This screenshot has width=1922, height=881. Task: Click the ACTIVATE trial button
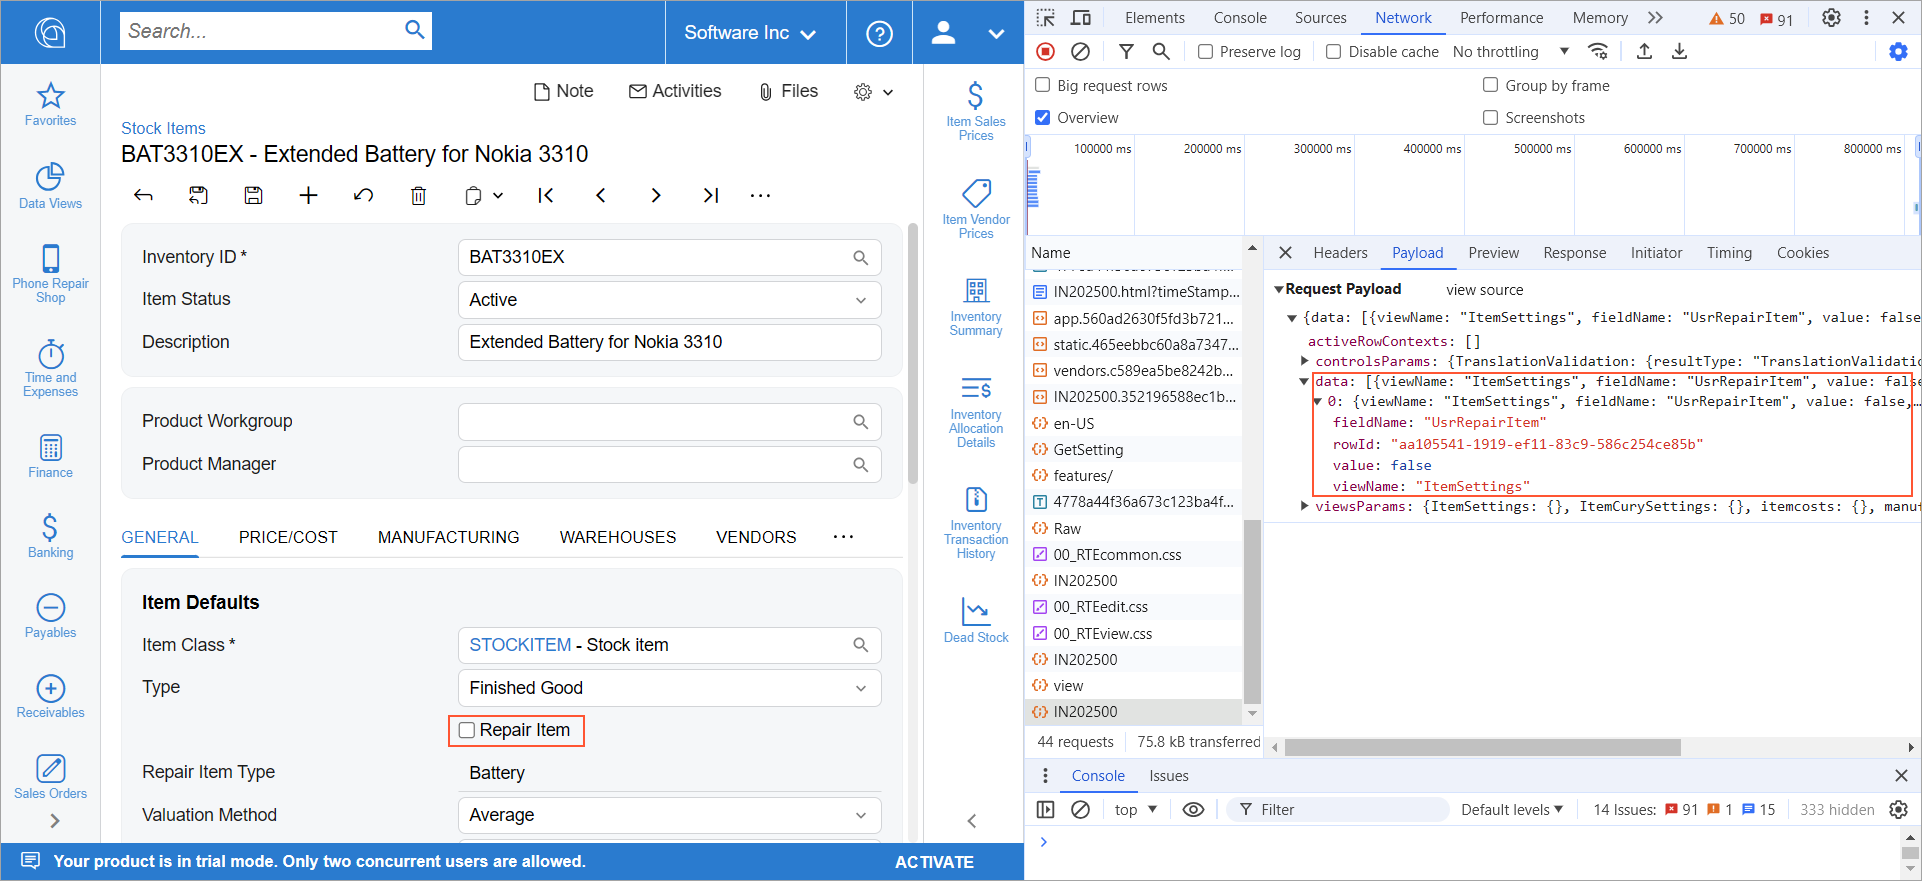click(934, 862)
